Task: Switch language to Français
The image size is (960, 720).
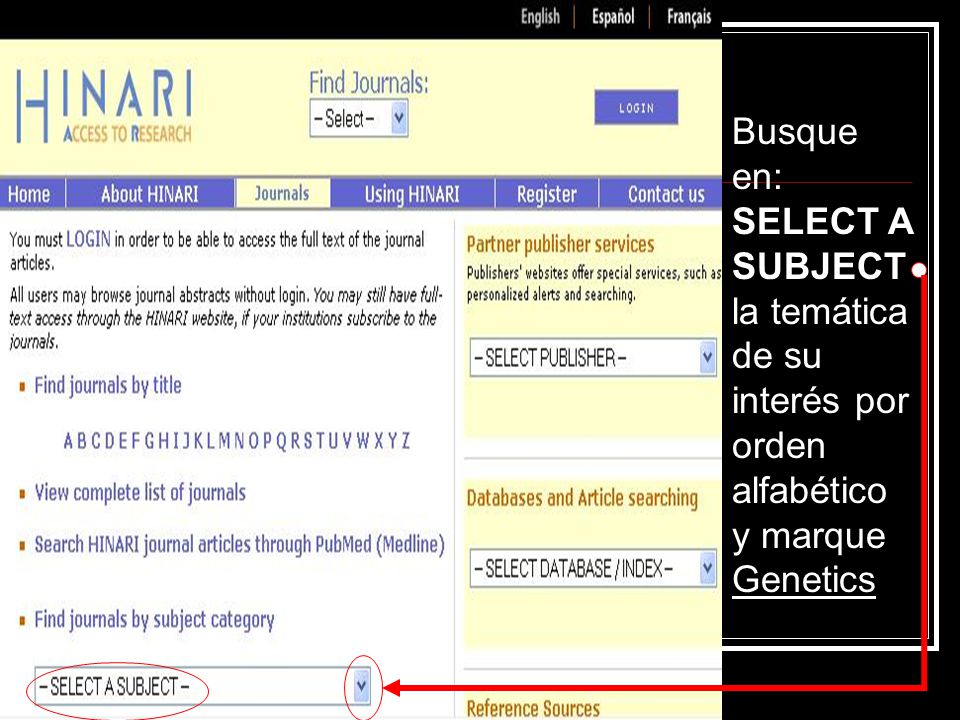Action: click(x=689, y=17)
